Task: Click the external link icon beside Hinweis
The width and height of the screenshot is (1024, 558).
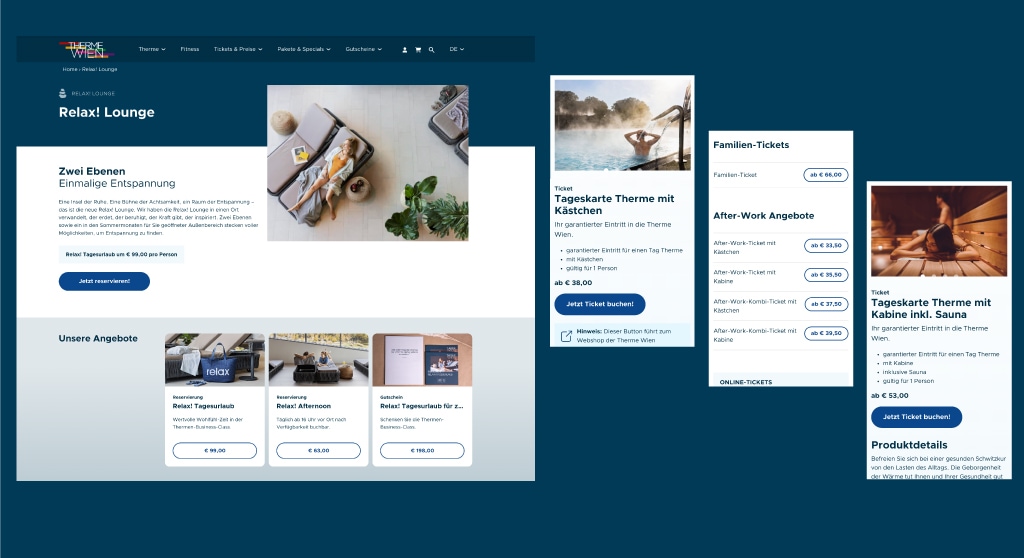Action: tap(566, 336)
